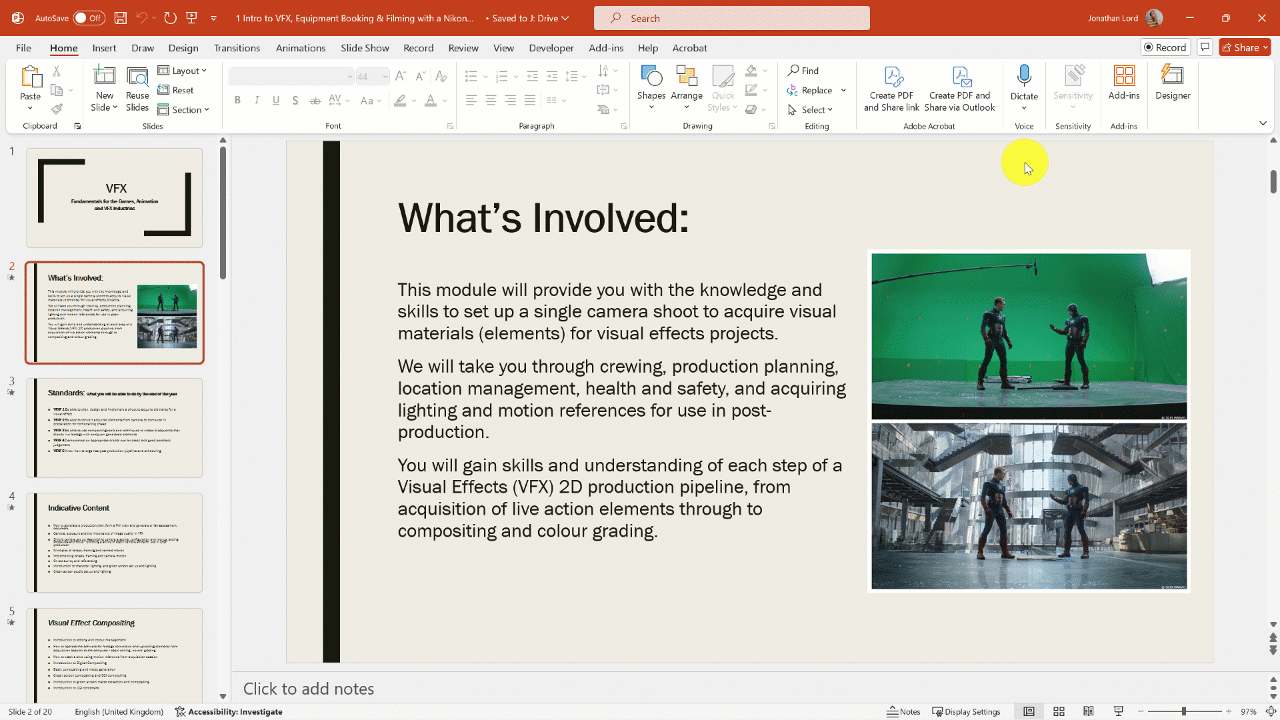Toggle the Notes pane in status bar

click(x=903, y=712)
